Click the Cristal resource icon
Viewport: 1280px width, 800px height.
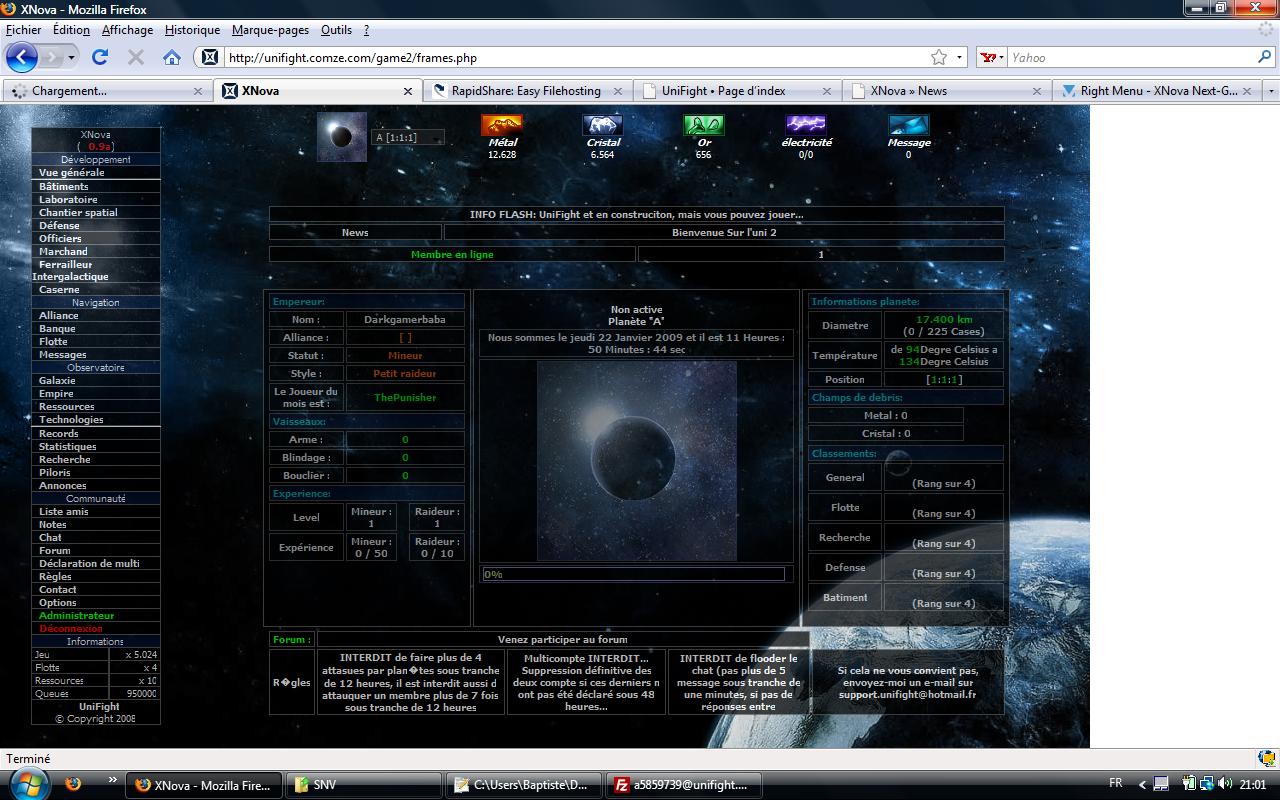click(x=603, y=125)
